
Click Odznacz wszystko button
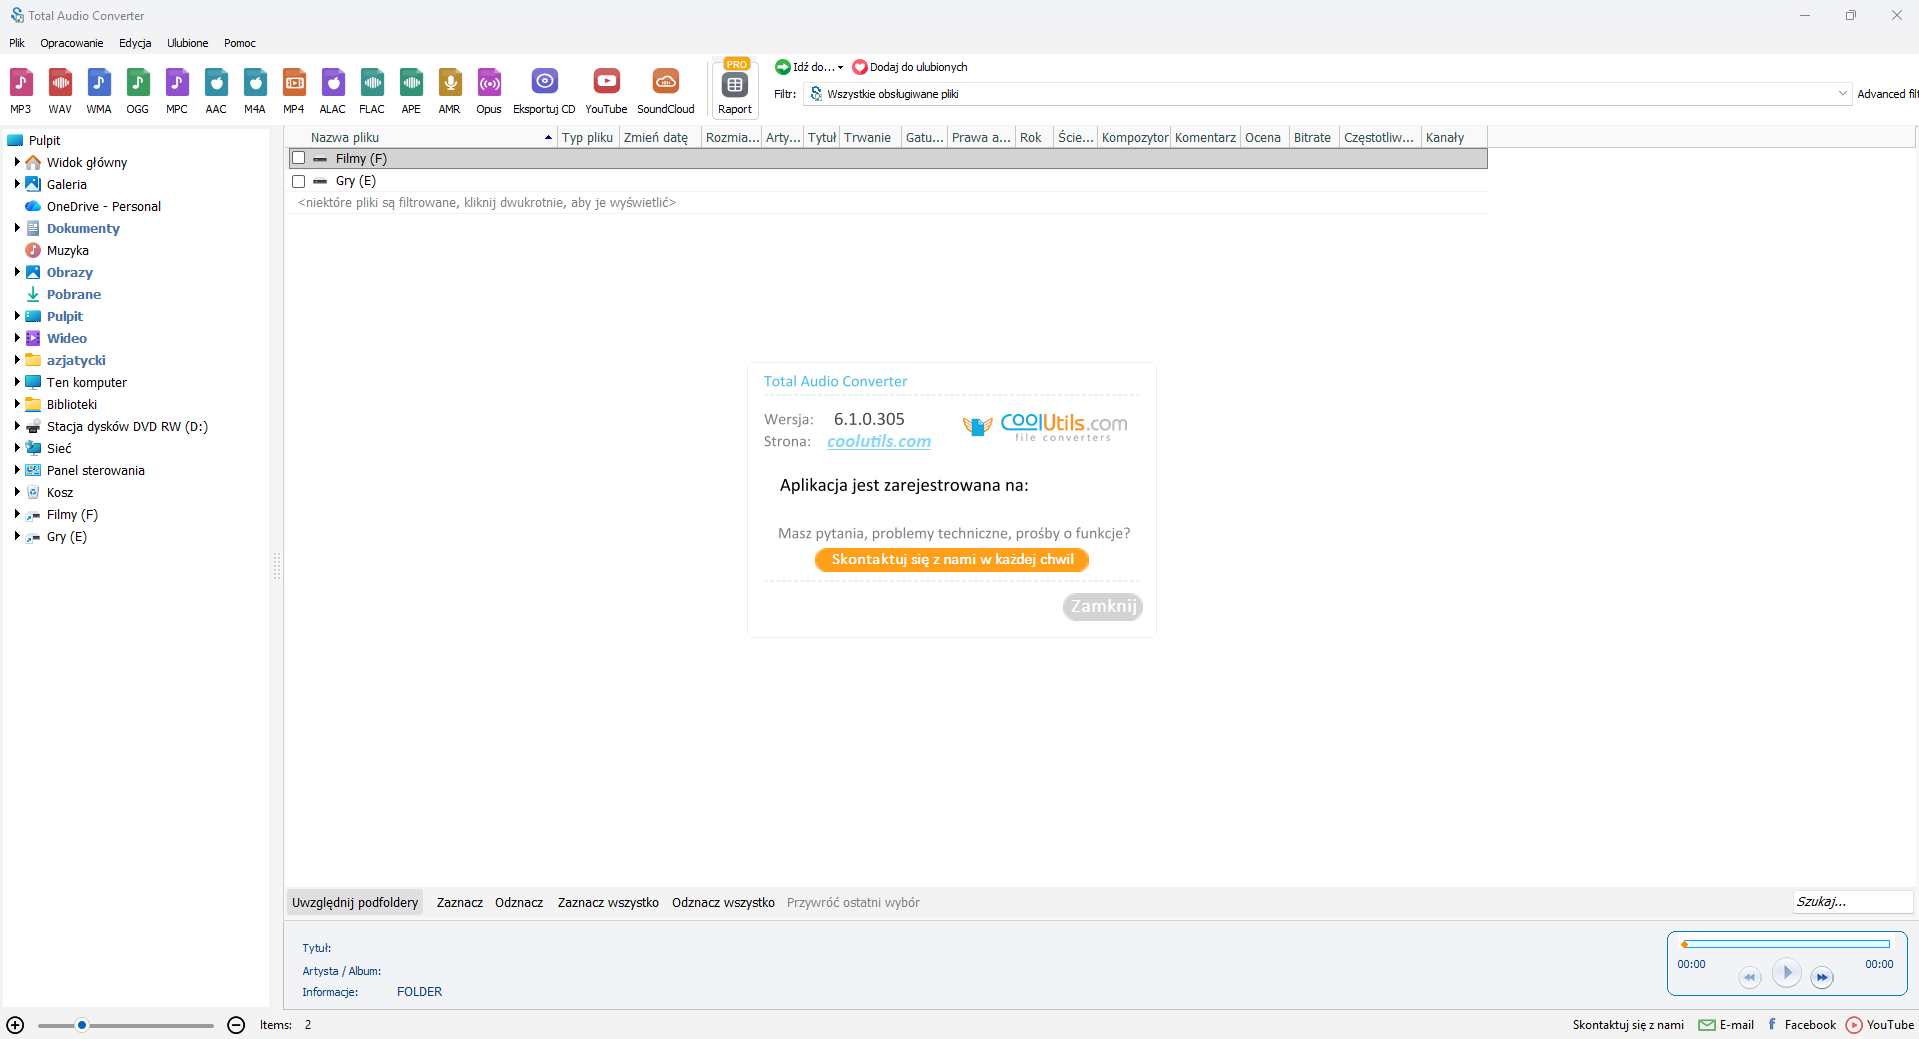(x=723, y=903)
